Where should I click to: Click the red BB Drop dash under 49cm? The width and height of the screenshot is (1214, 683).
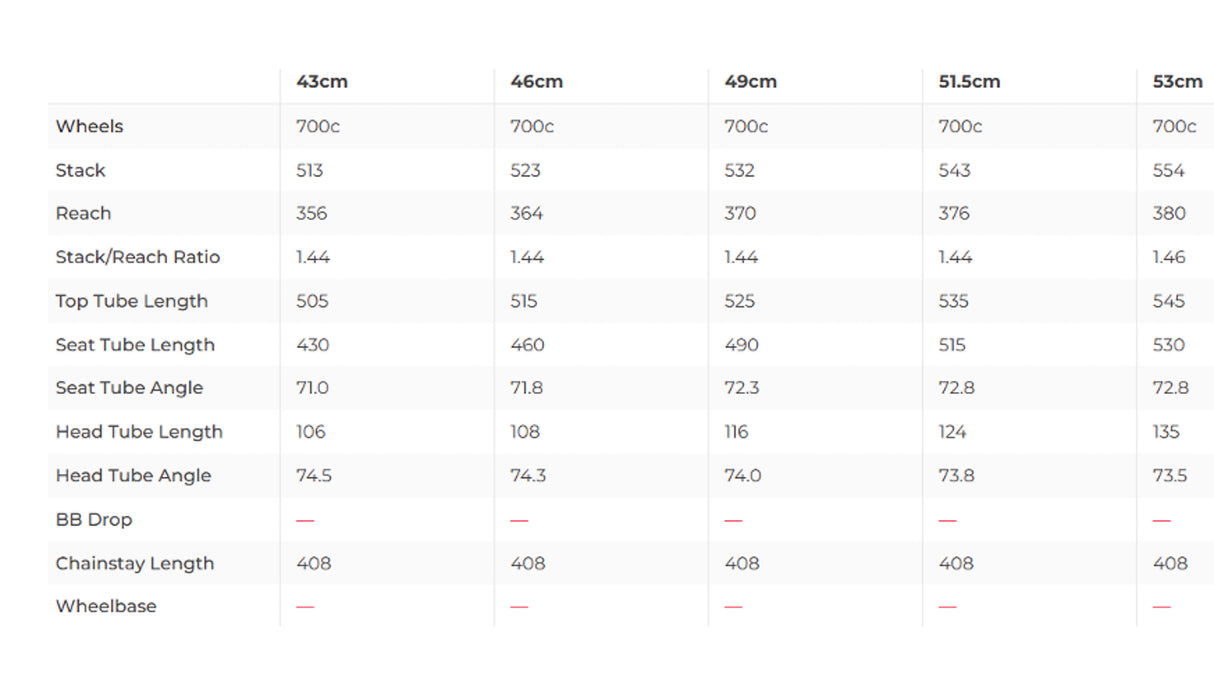734,520
